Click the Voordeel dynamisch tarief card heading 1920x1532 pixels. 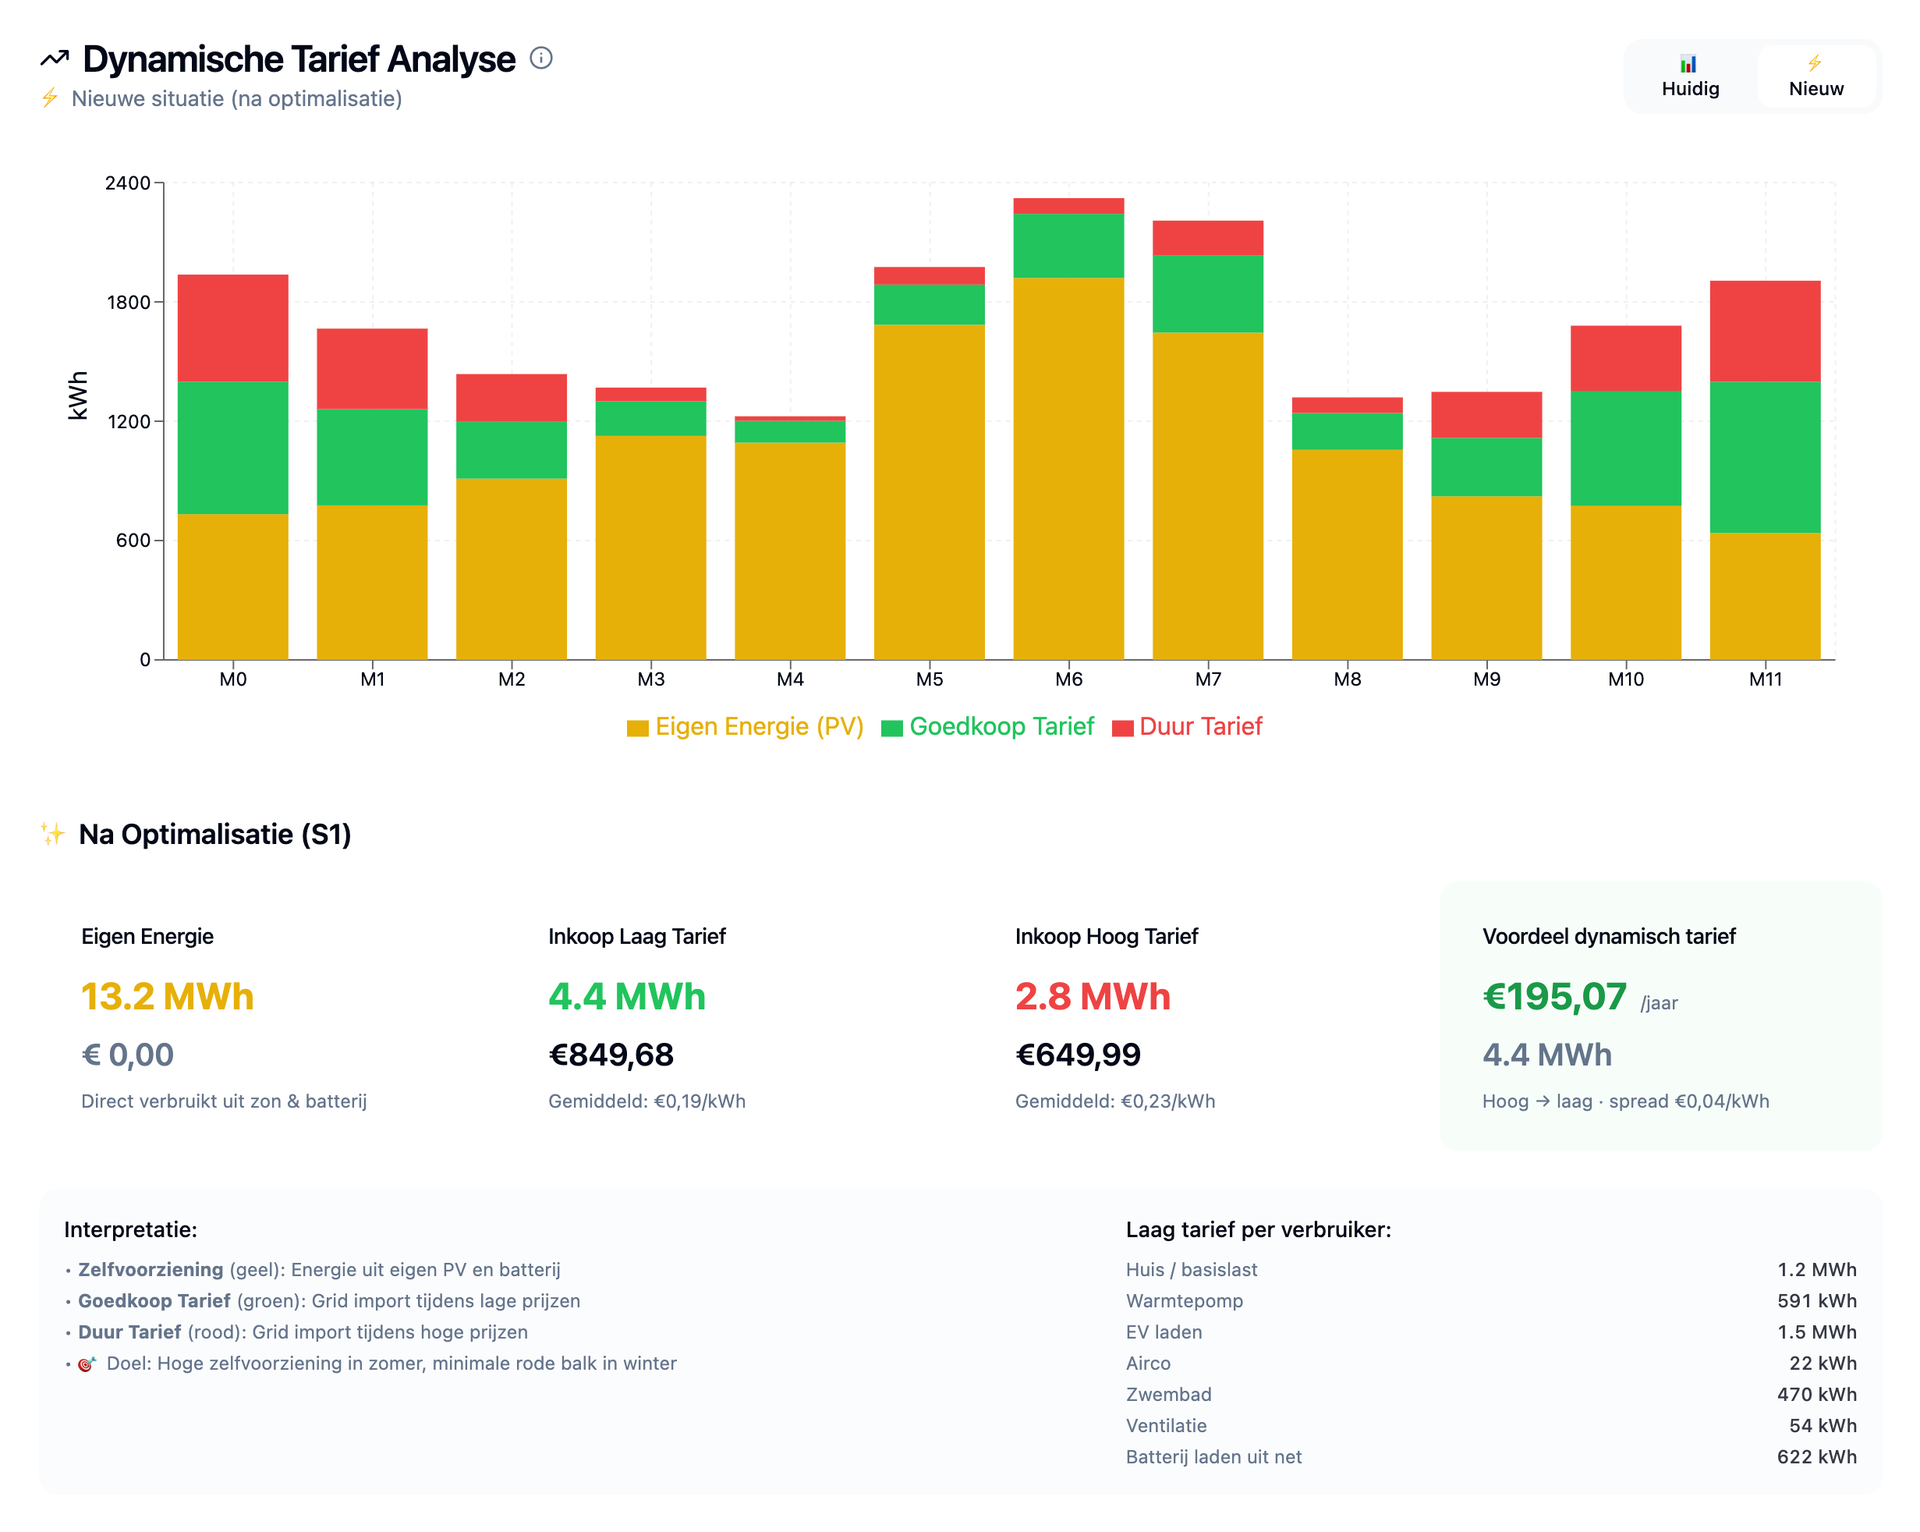point(1609,937)
